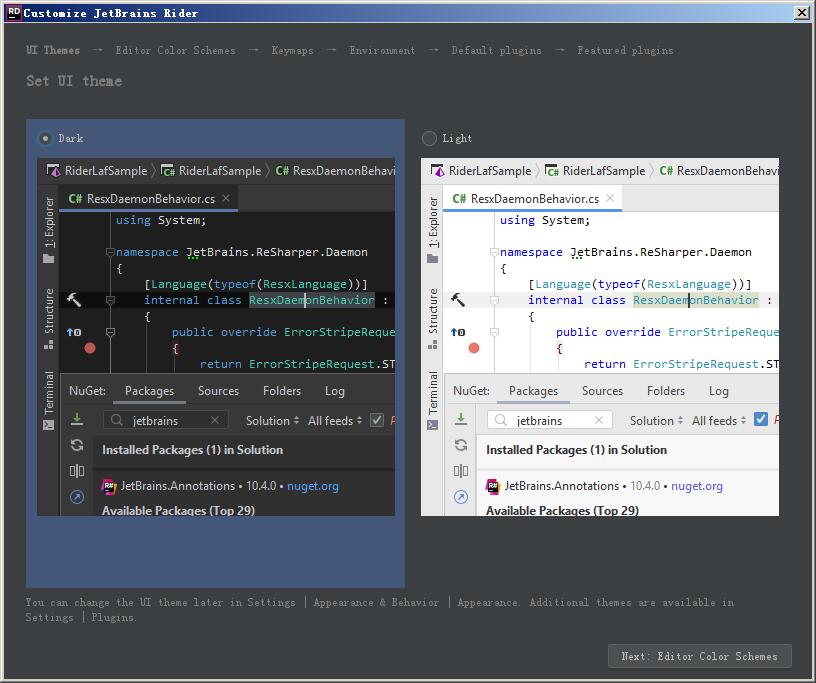Collapse namespace fold marker in Light preview

tap(494, 252)
